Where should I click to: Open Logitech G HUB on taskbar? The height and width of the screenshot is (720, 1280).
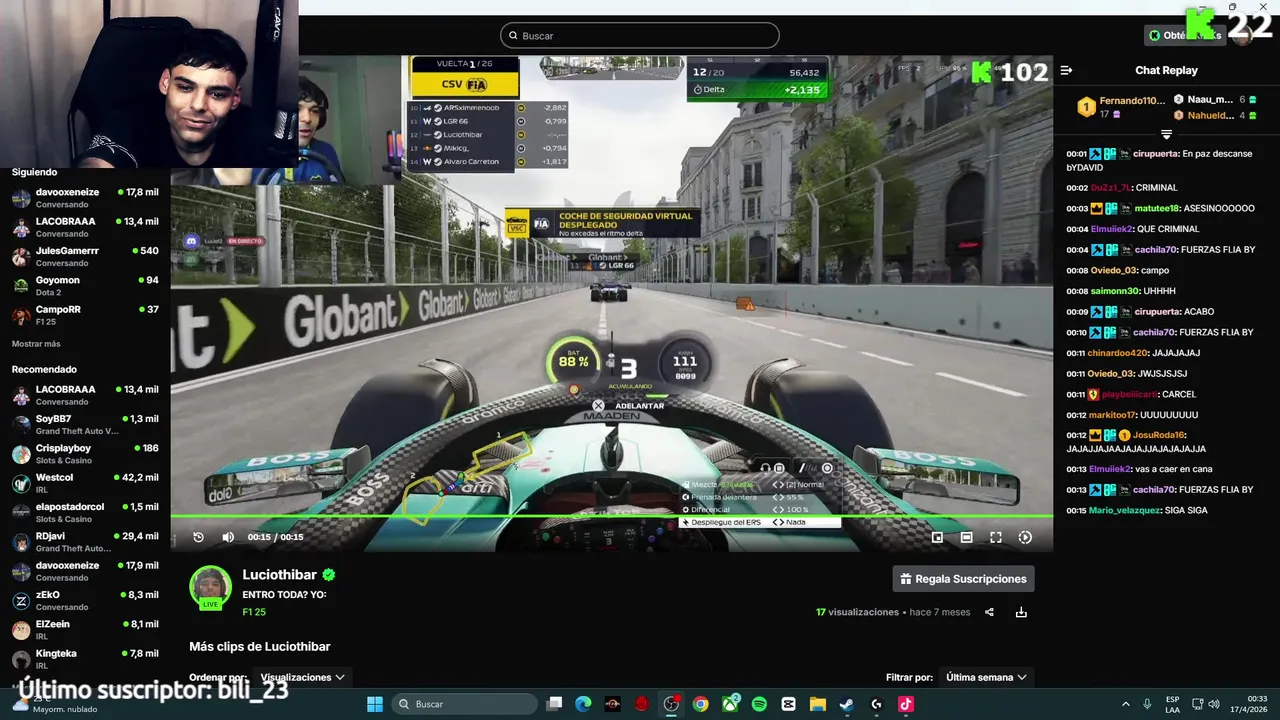(x=876, y=704)
